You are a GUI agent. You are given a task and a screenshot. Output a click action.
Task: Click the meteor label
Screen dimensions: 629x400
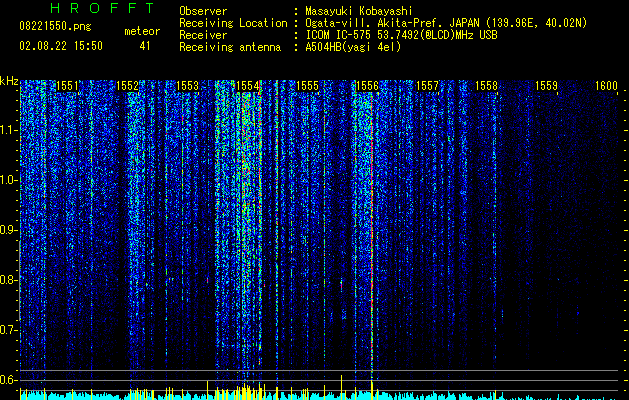point(142,31)
